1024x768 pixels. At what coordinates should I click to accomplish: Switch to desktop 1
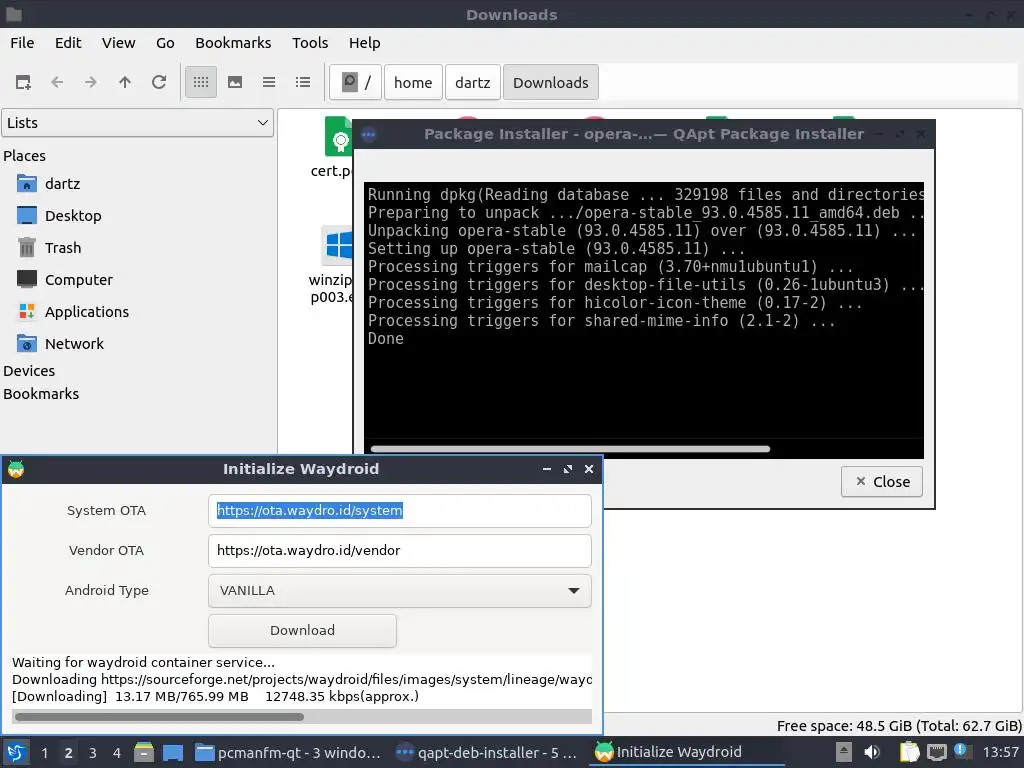pos(44,753)
